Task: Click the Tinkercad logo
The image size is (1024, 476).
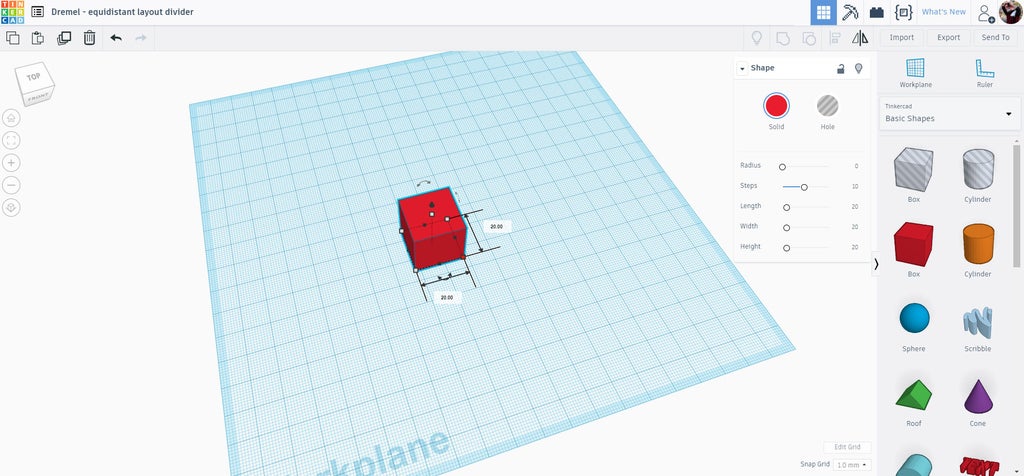Action: point(12,12)
